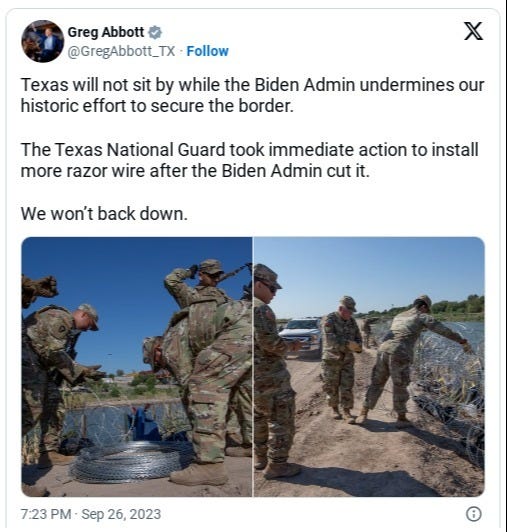507x532 pixels.
Task: Select the paragraph about Texas National Guard
Action: pos(249,160)
